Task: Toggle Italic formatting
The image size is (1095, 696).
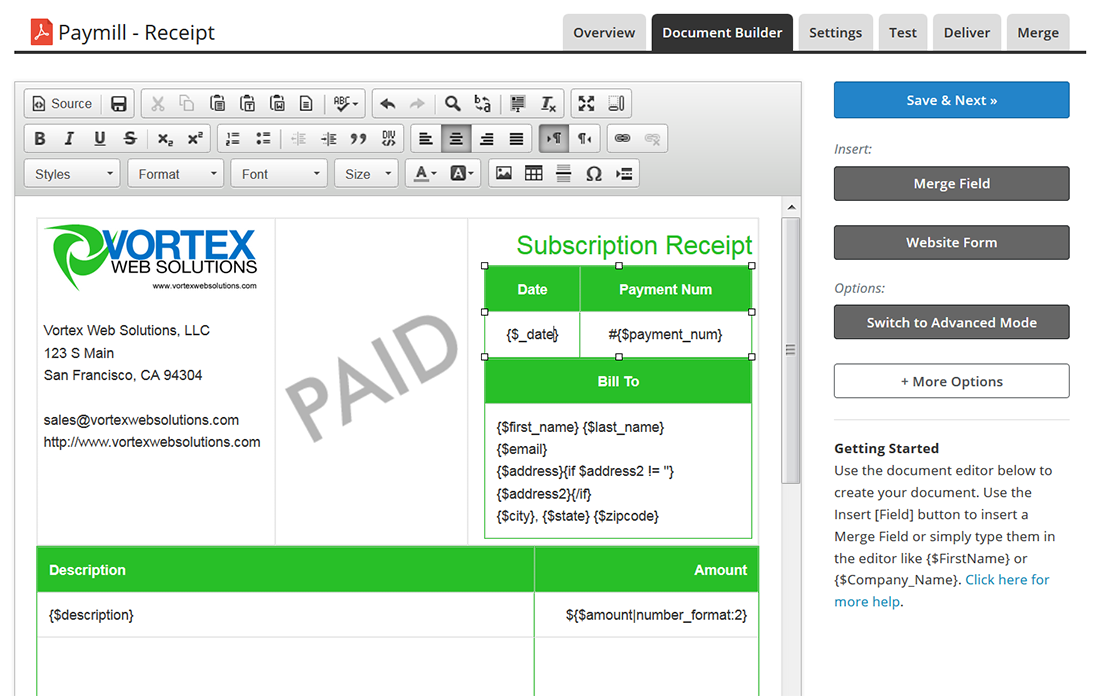Action: (70, 139)
